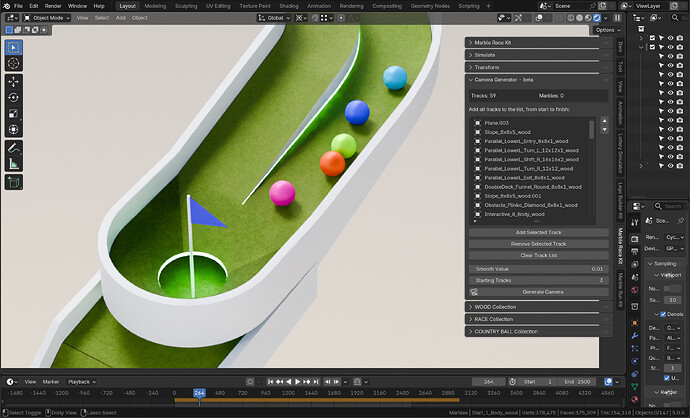Toggle the Denoise checkbox
The image size is (690, 418).
tap(663, 314)
